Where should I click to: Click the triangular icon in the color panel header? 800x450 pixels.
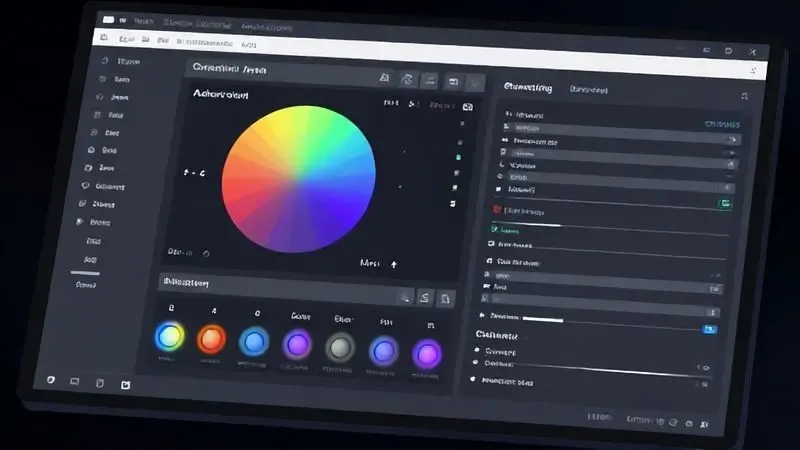point(384,78)
